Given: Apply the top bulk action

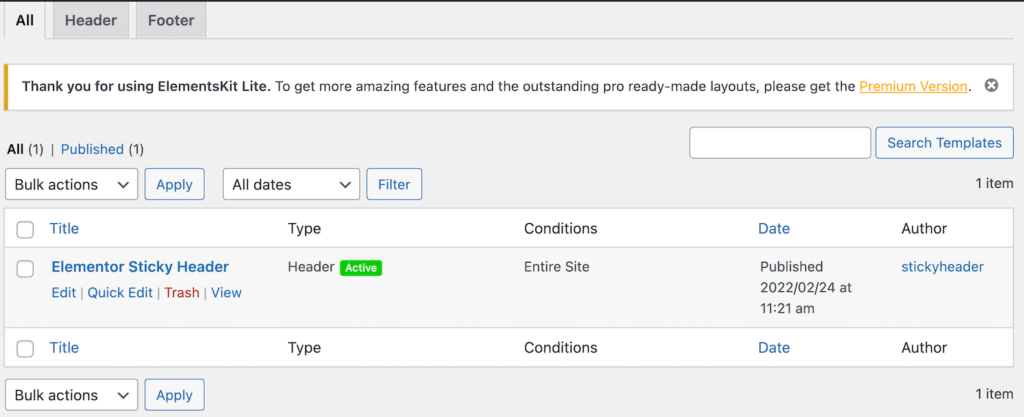Looking at the screenshot, I should click(x=174, y=185).
